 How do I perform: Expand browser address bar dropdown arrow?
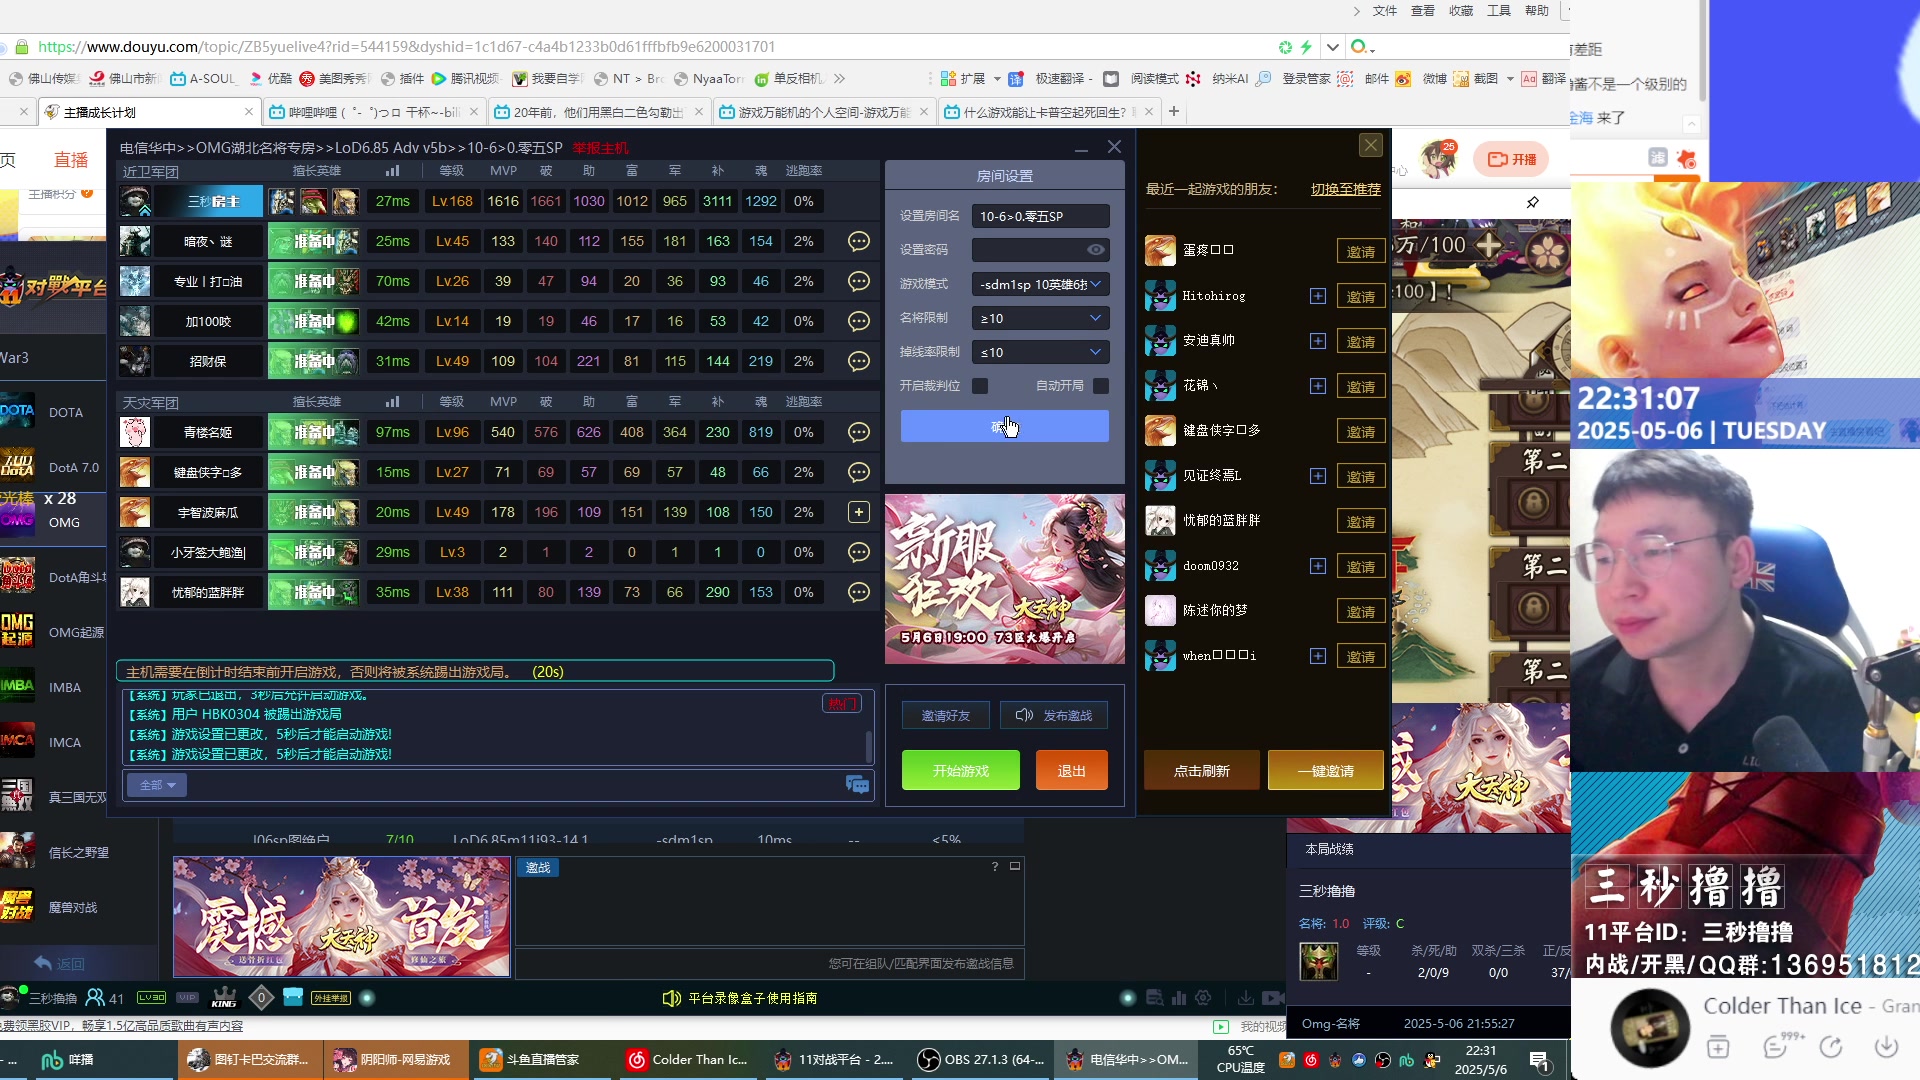(1332, 47)
